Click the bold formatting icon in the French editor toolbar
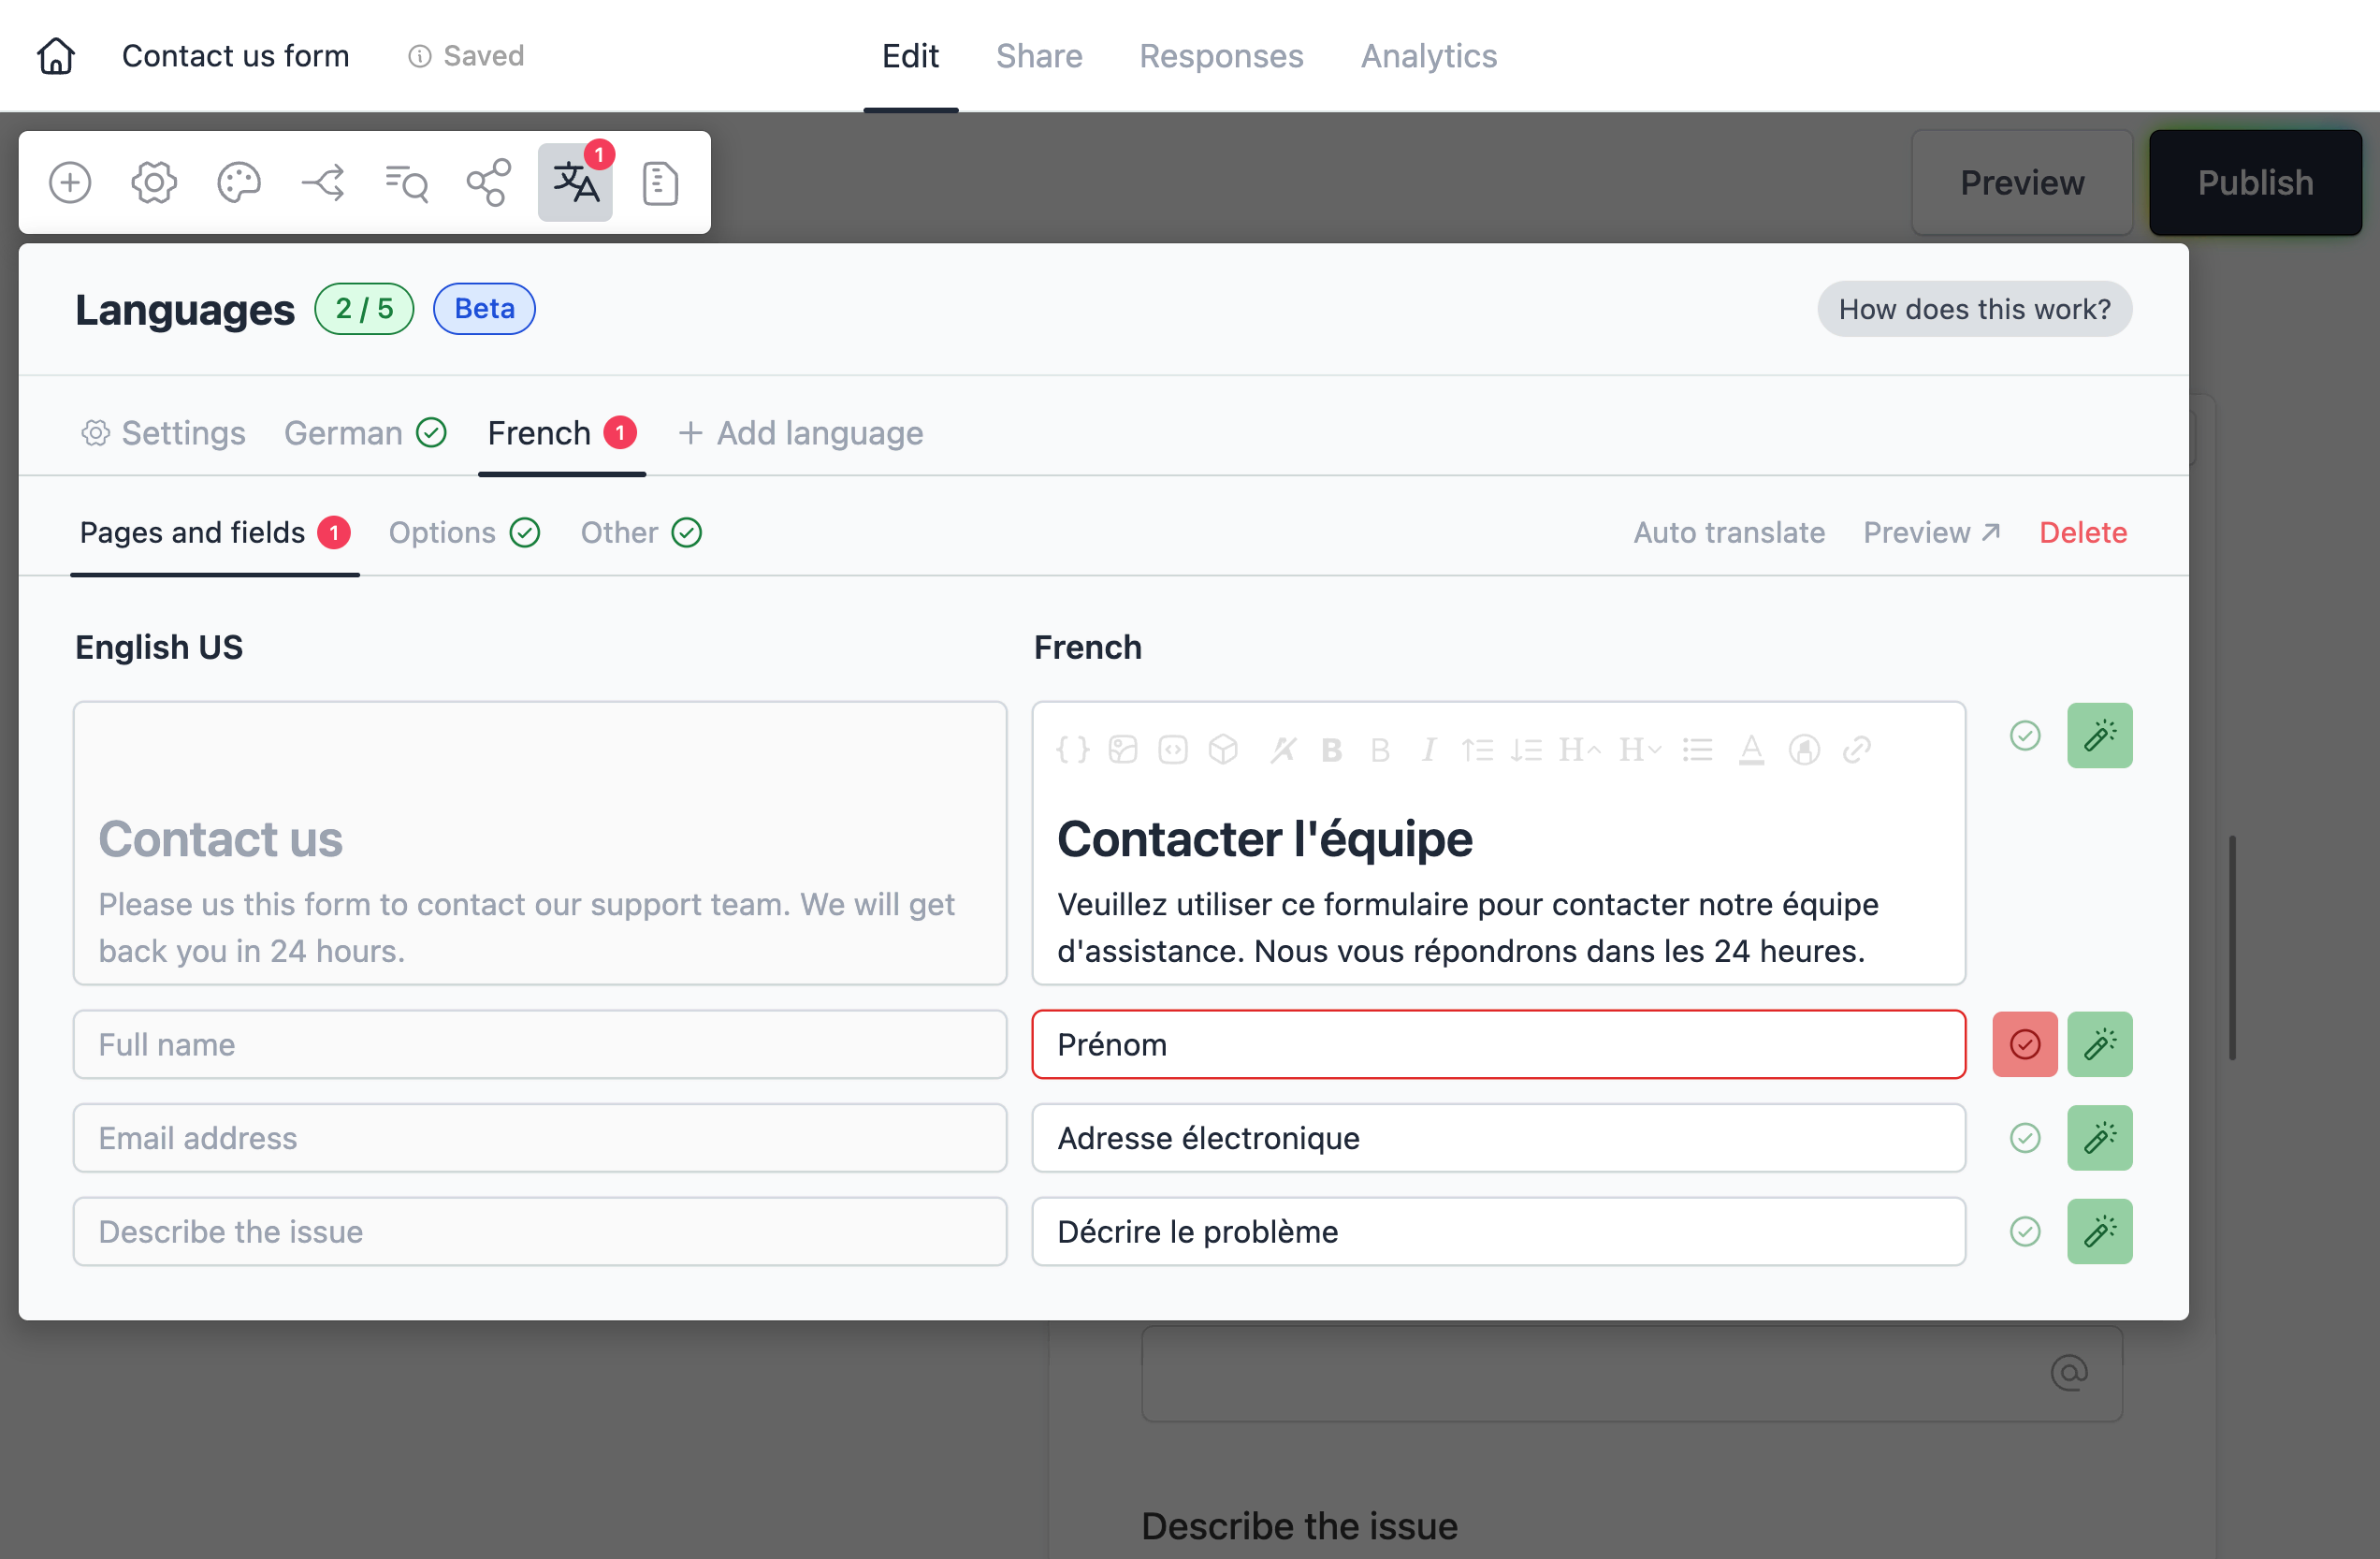The image size is (2380, 1559). coord(1331,747)
